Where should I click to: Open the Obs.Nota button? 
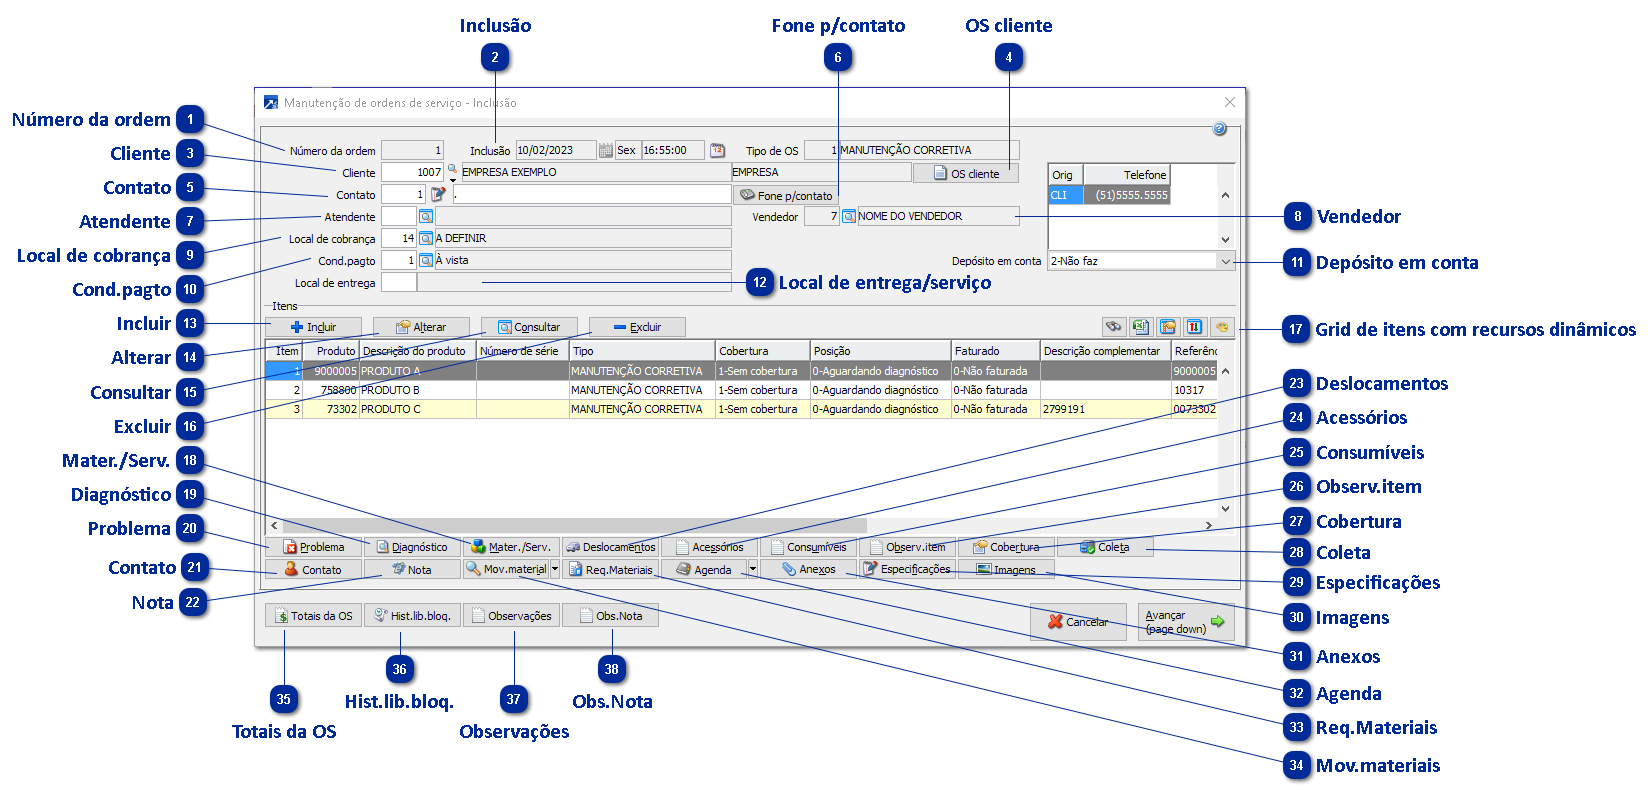click(x=610, y=616)
